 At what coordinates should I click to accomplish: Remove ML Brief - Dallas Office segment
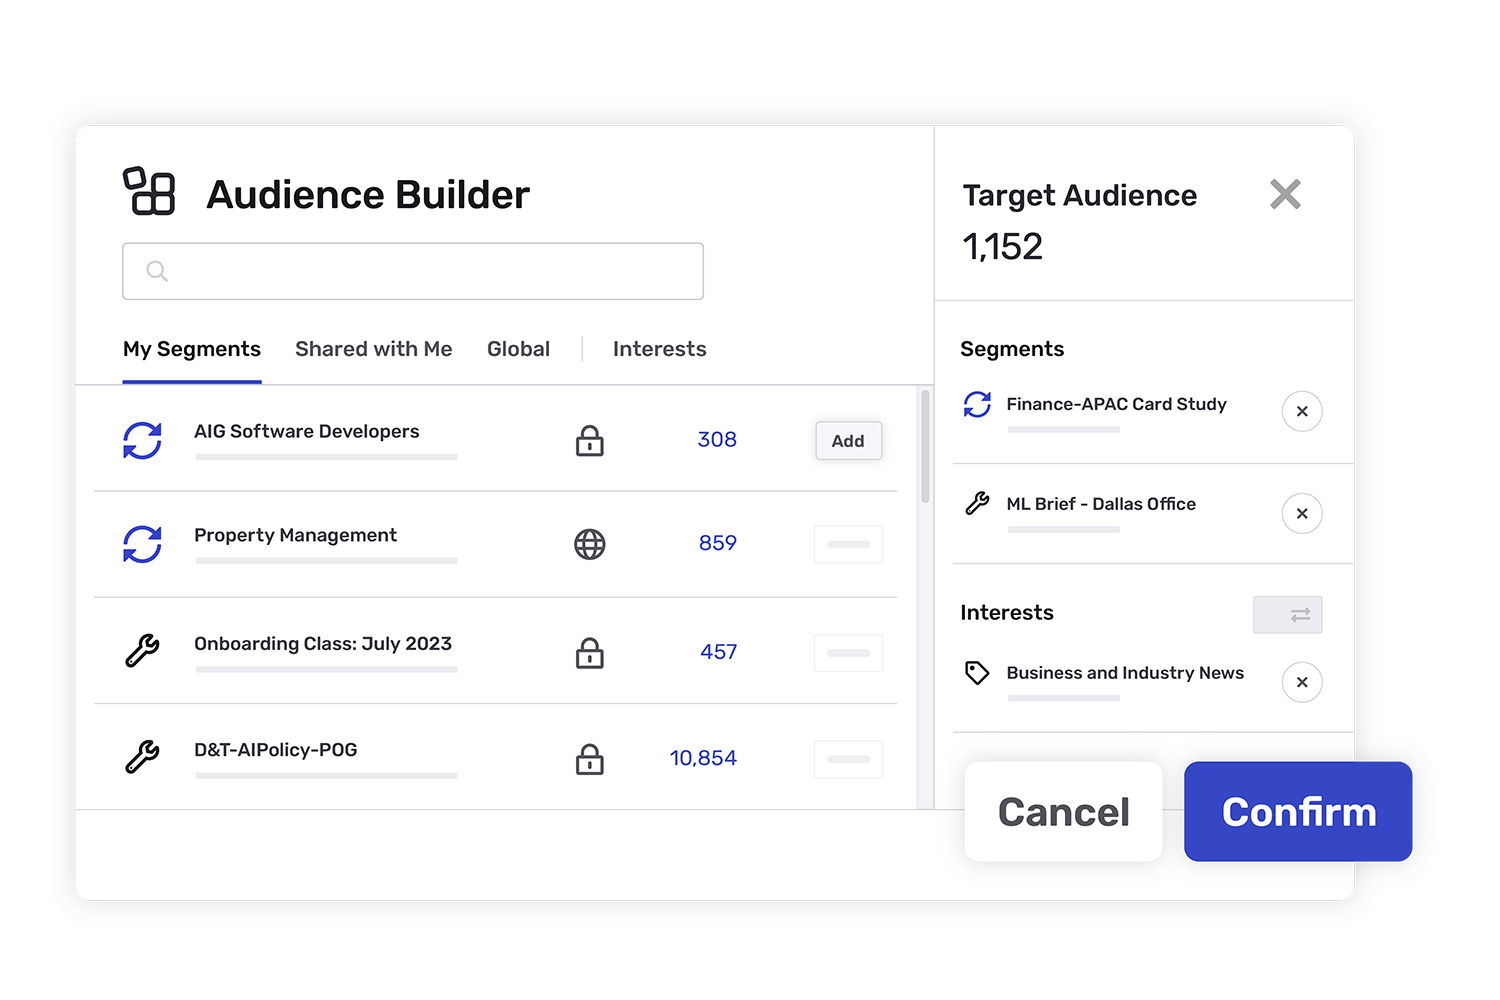pyautogui.click(x=1302, y=513)
